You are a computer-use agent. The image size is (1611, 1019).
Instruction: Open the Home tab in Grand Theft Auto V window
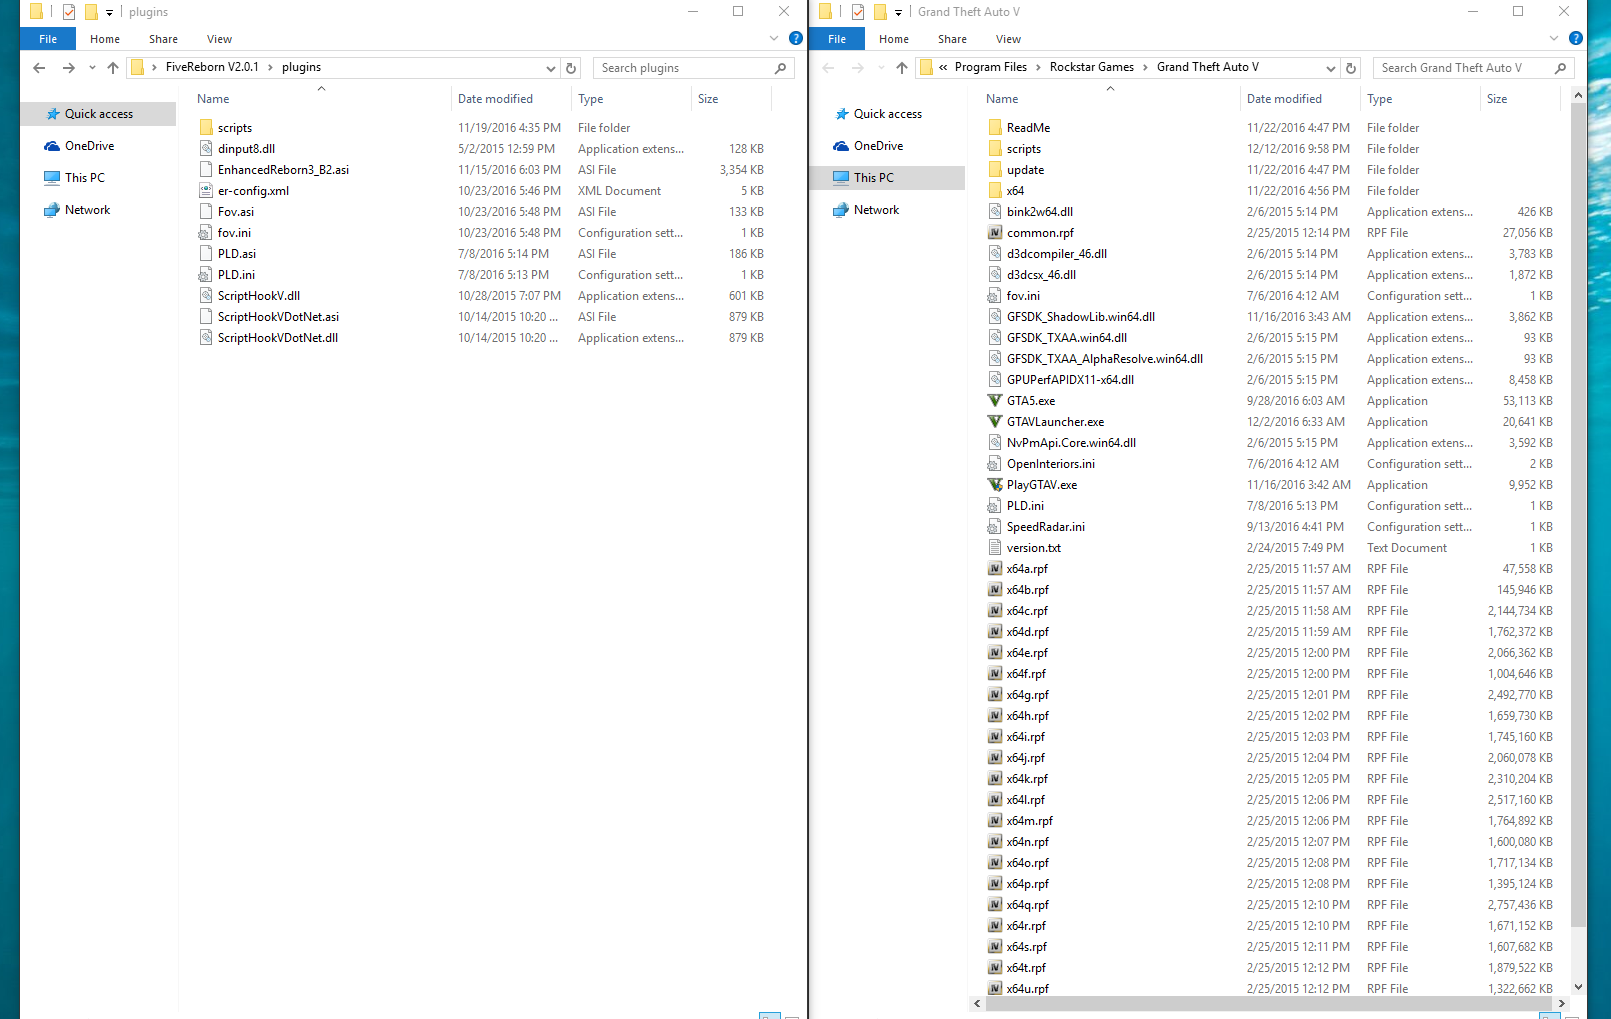point(894,39)
